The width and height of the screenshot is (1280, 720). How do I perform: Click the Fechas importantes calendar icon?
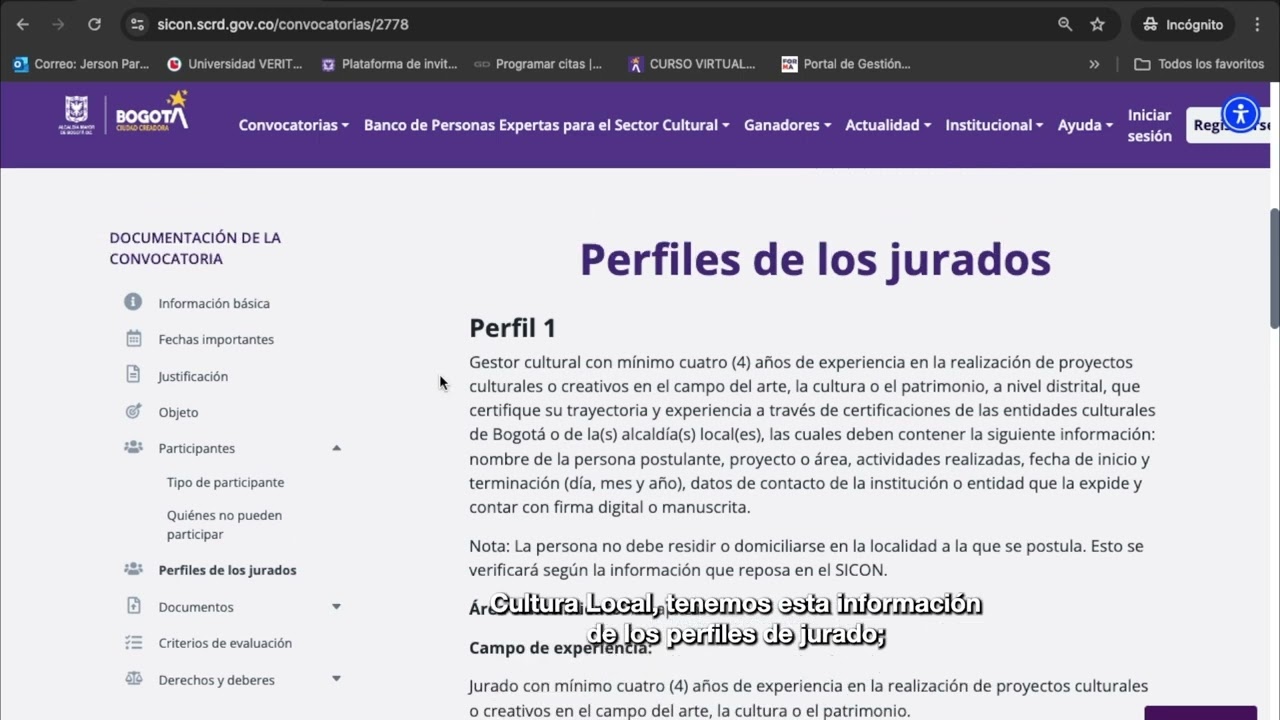133,339
